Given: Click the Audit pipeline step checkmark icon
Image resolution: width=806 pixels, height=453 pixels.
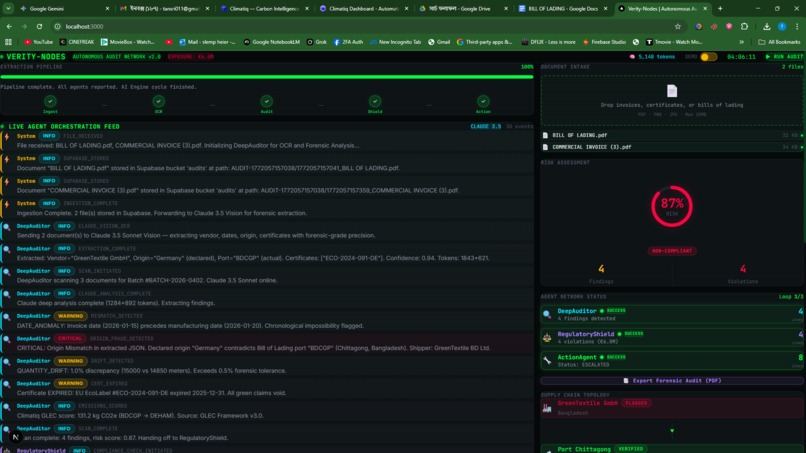Looking at the screenshot, I should (x=266, y=101).
